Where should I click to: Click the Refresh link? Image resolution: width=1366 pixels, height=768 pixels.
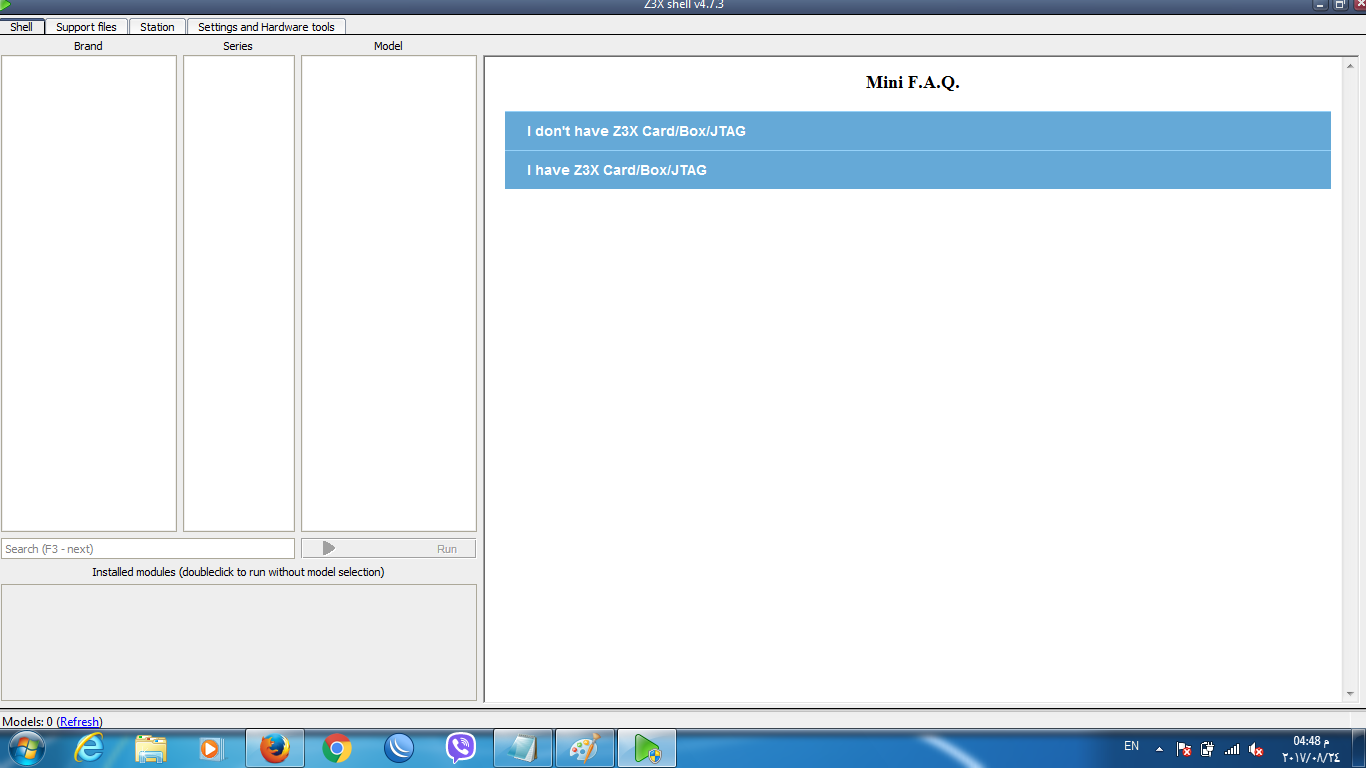(80, 722)
